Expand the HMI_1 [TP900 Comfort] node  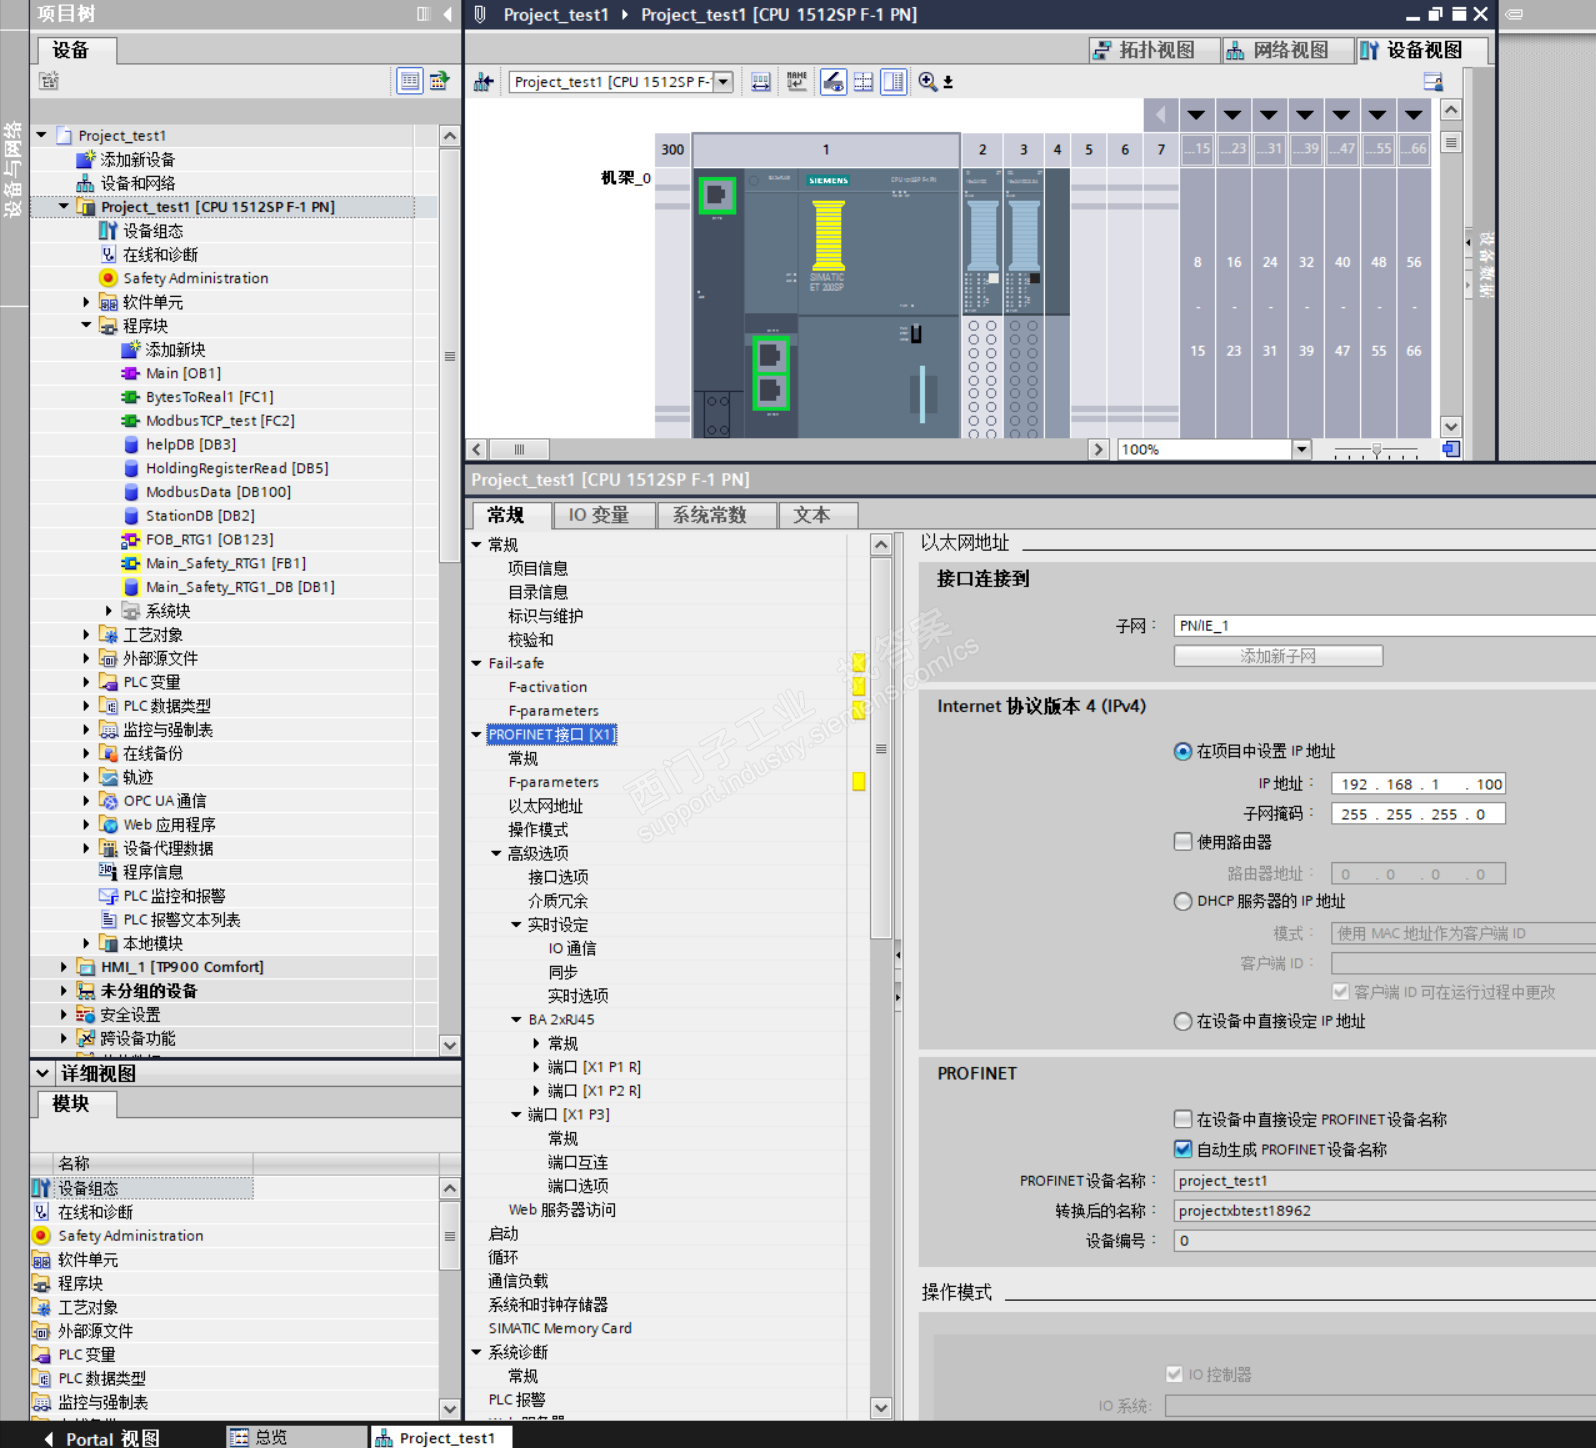64,967
